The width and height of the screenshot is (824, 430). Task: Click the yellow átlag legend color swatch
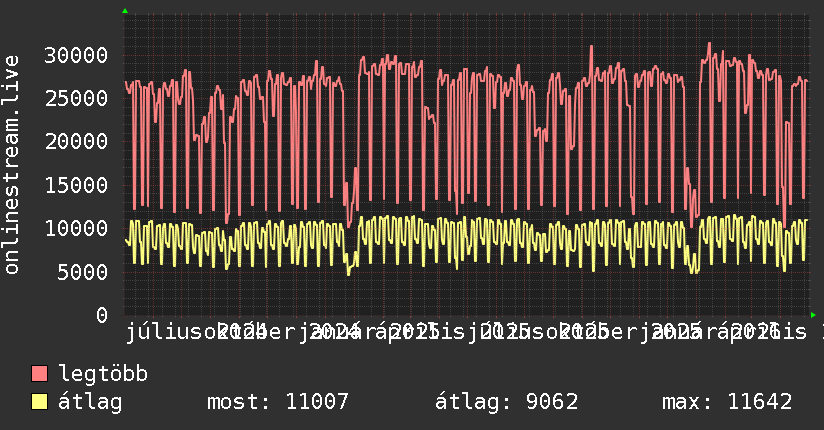(x=40, y=402)
